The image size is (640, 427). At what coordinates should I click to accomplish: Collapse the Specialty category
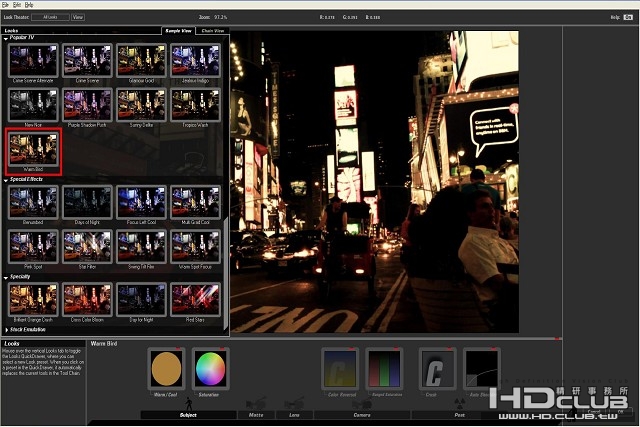[6, 278]
